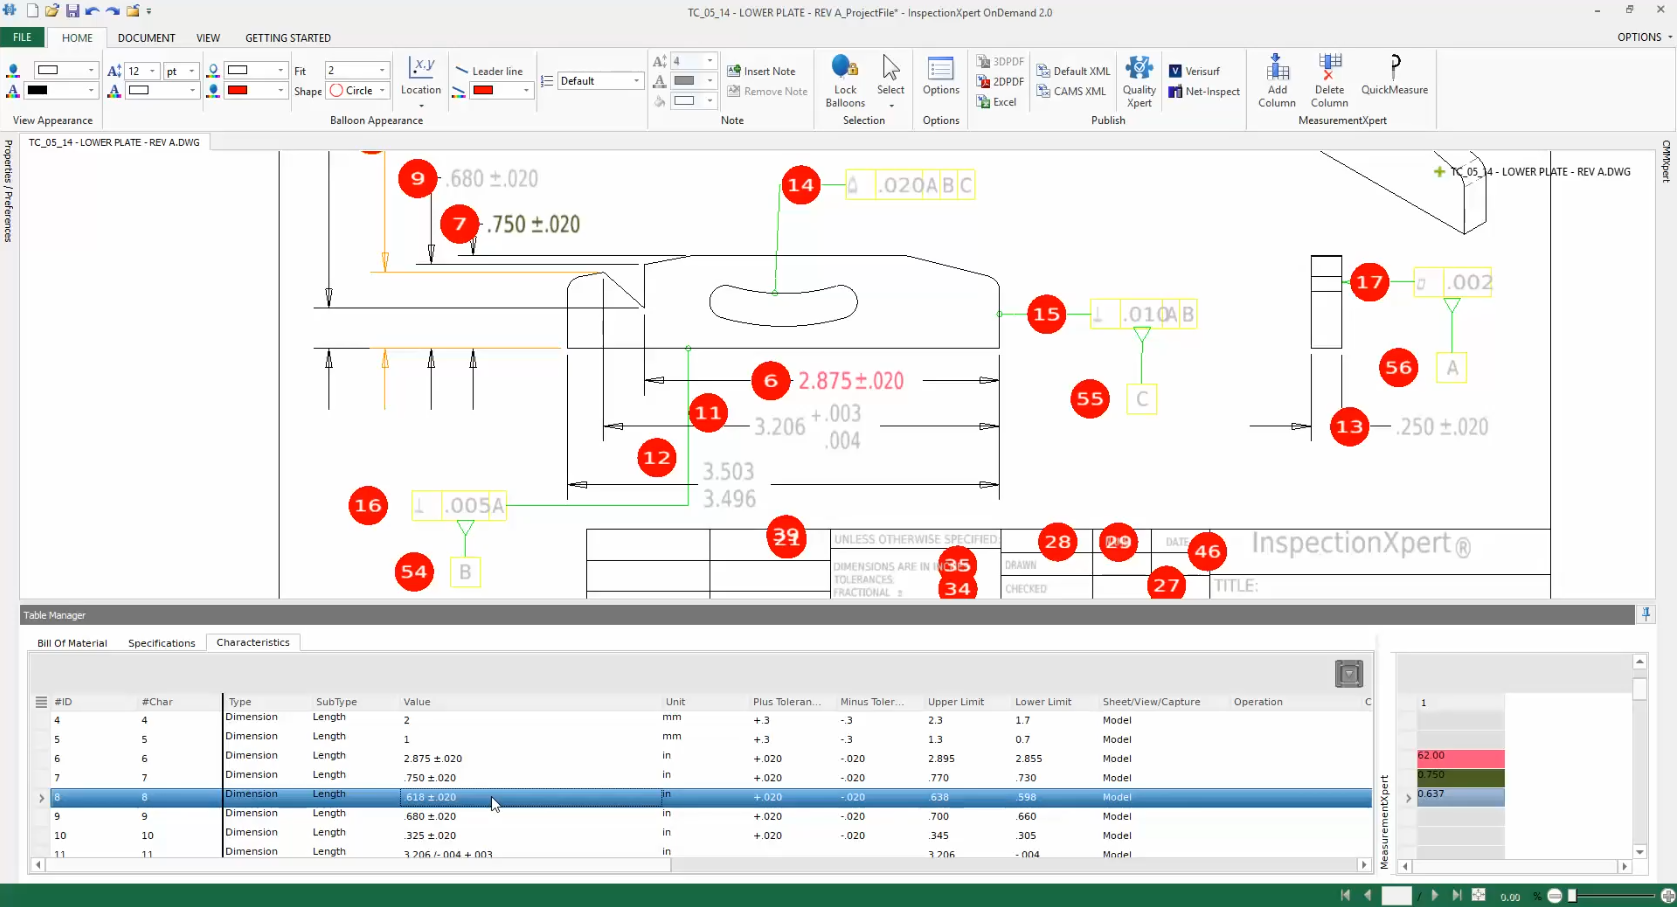Pin the Table Manager panel
This screenshot has height=907, width=1677.
click(1645, 614)
